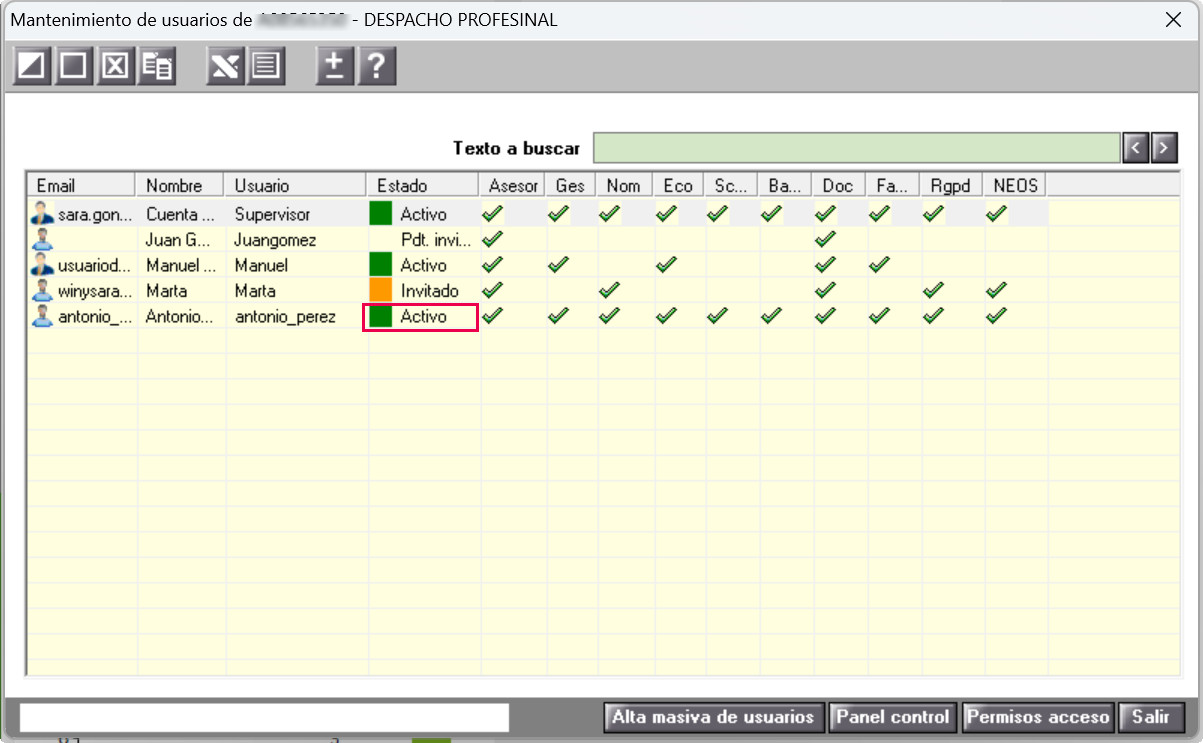Click the empty square toolbar icon
This screenshot has height=743, width=1203.
point(74,66)
